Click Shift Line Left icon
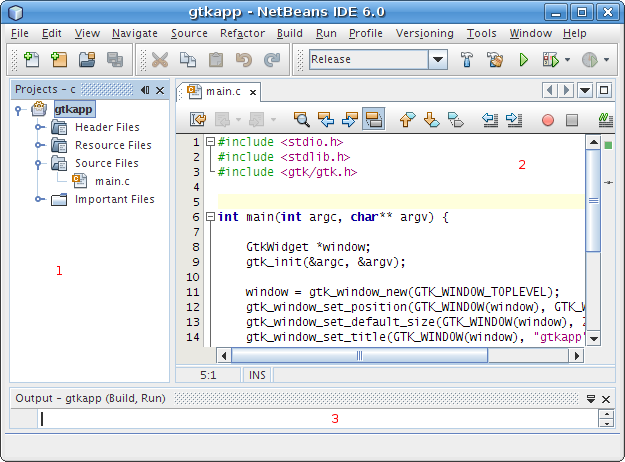The height and width of the screenshot is (462, 625). pos(490,119)
